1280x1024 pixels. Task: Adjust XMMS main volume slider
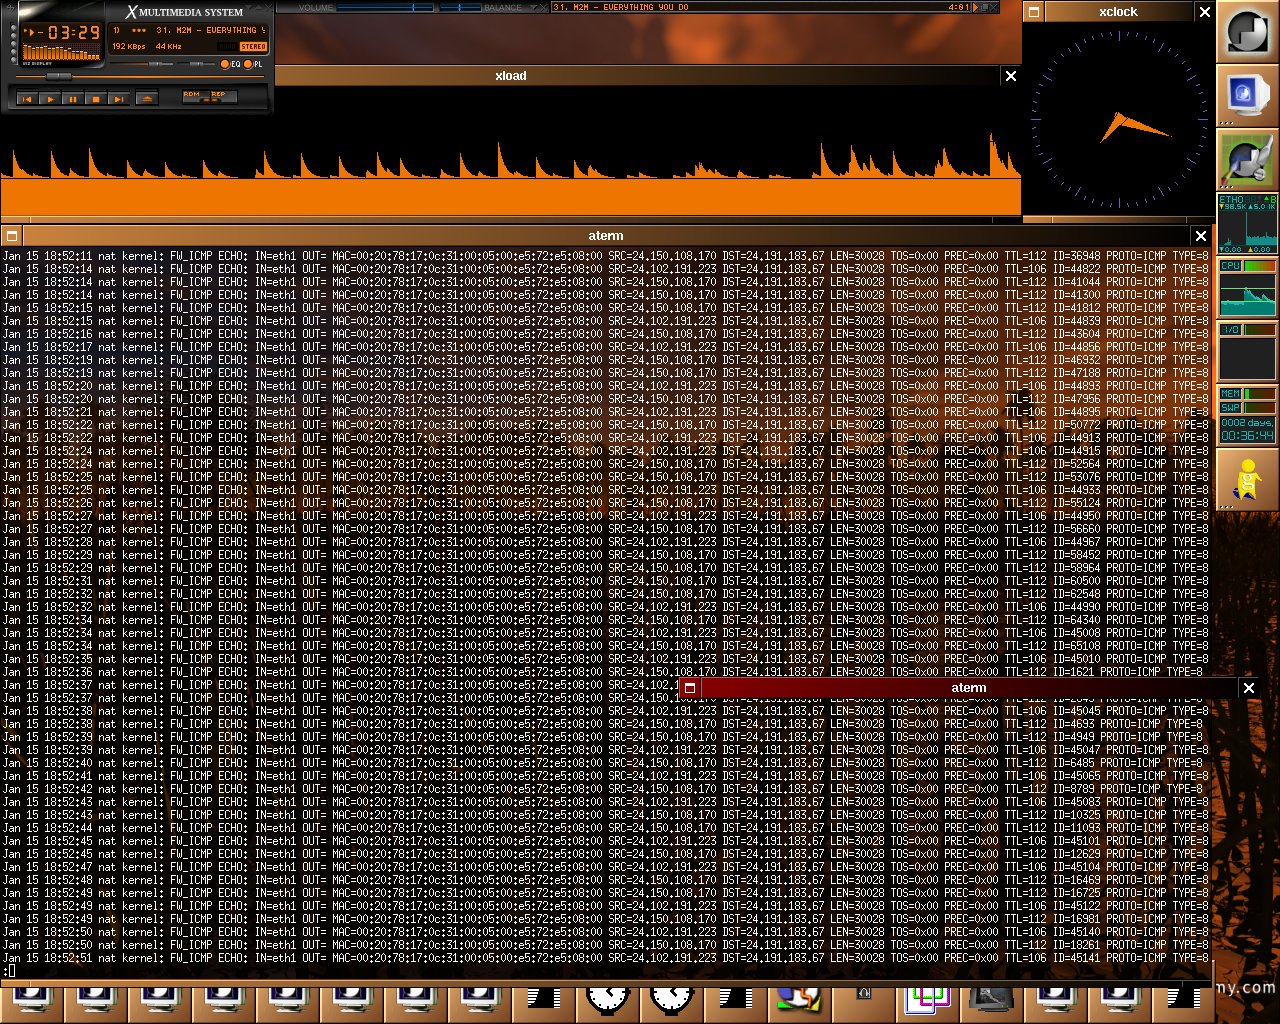click(140, 64)
